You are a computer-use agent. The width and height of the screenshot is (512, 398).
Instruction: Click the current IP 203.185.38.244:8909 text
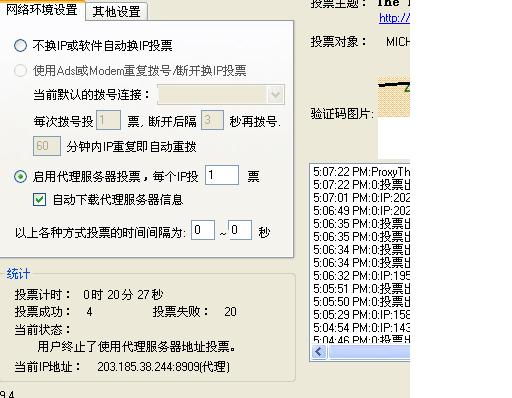click(163, 367)
